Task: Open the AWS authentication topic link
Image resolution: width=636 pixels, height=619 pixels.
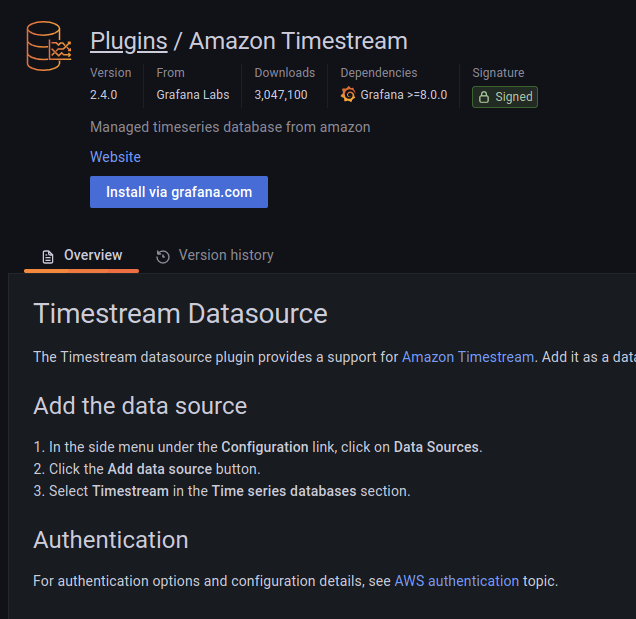Action: (457, 581)
